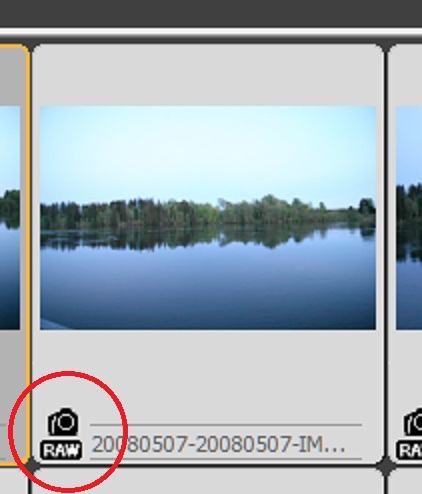The width and height of the screenshot is (422, 494).
Task: Click the white separator bar under the header
Action: coord(211,32)
